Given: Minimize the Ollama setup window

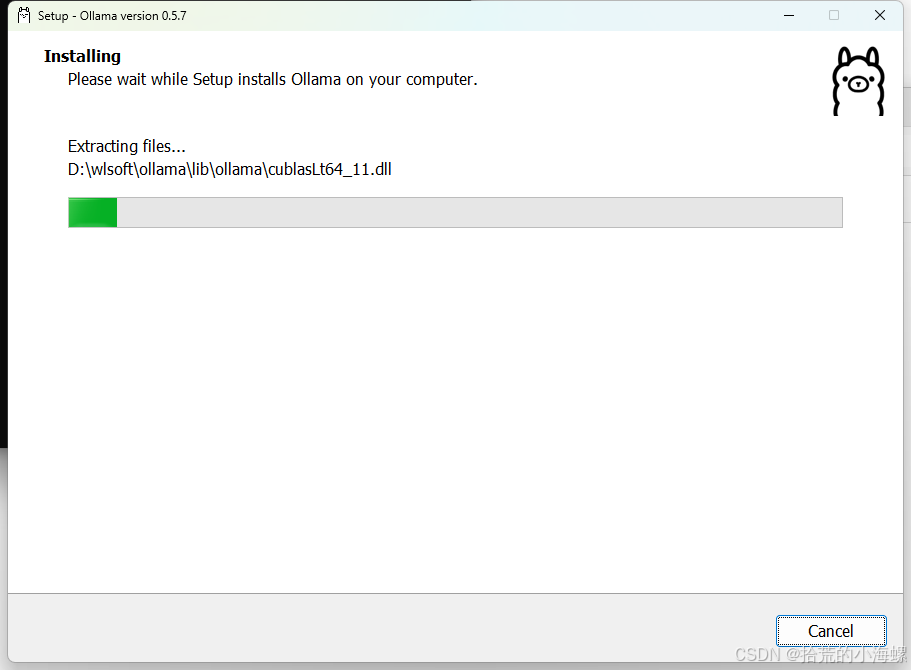Looking at the screenshot, I should [788, 16].
